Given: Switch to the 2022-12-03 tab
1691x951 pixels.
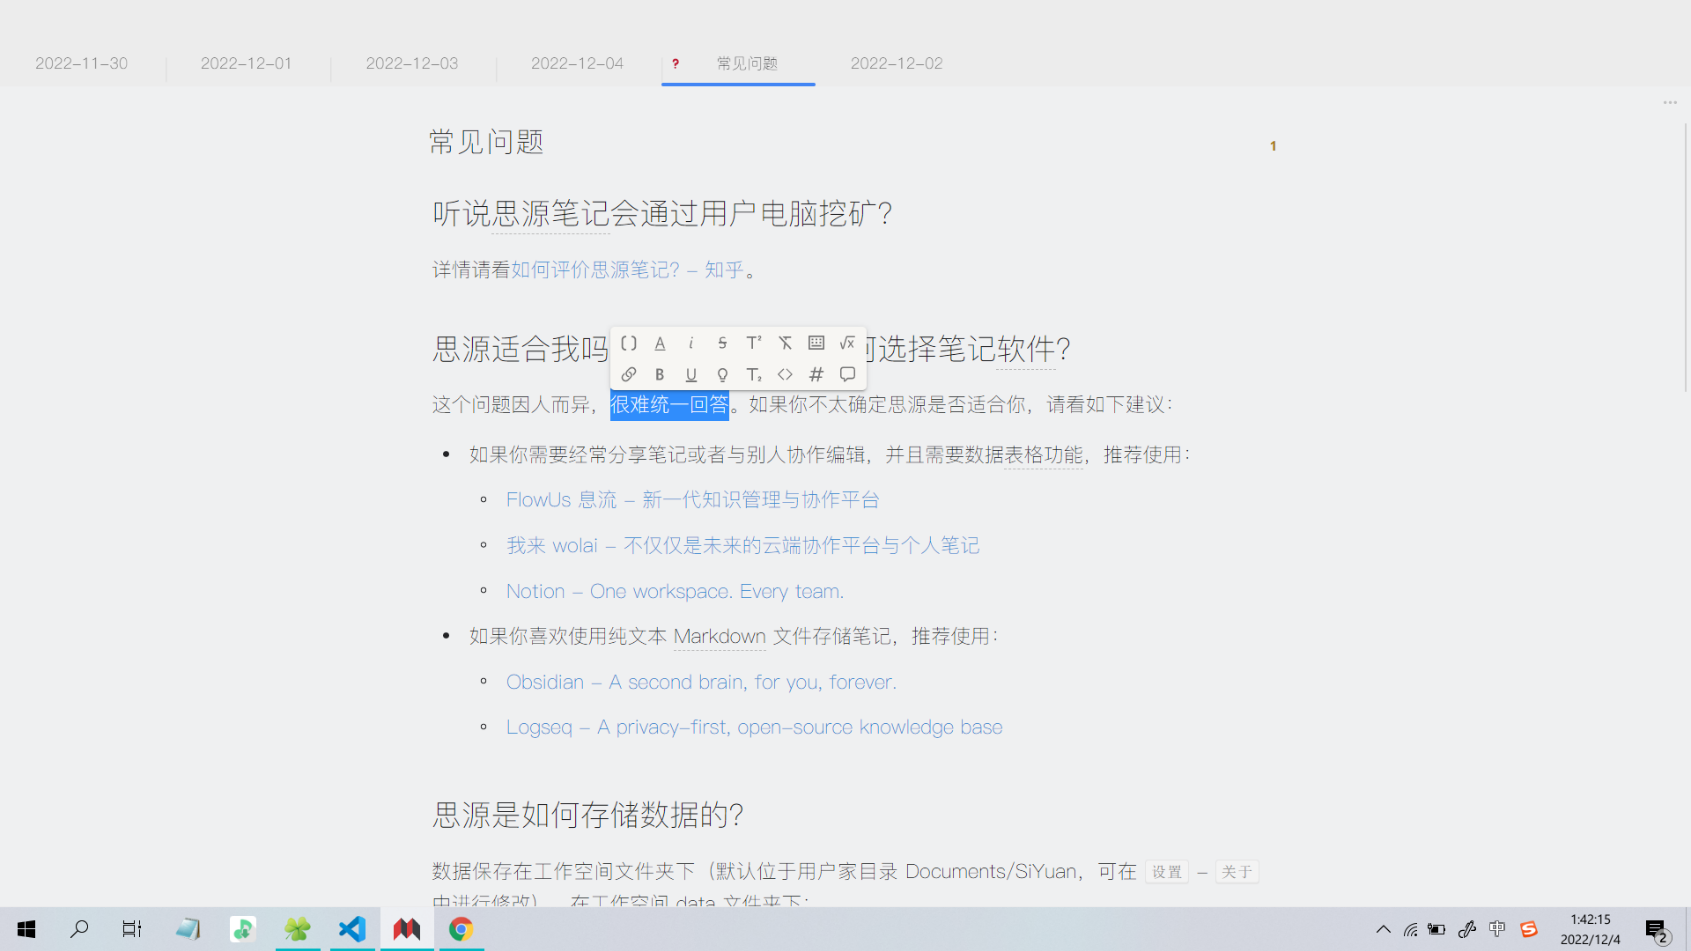Looking at the screenshot, I should click(x=412, y=63).
